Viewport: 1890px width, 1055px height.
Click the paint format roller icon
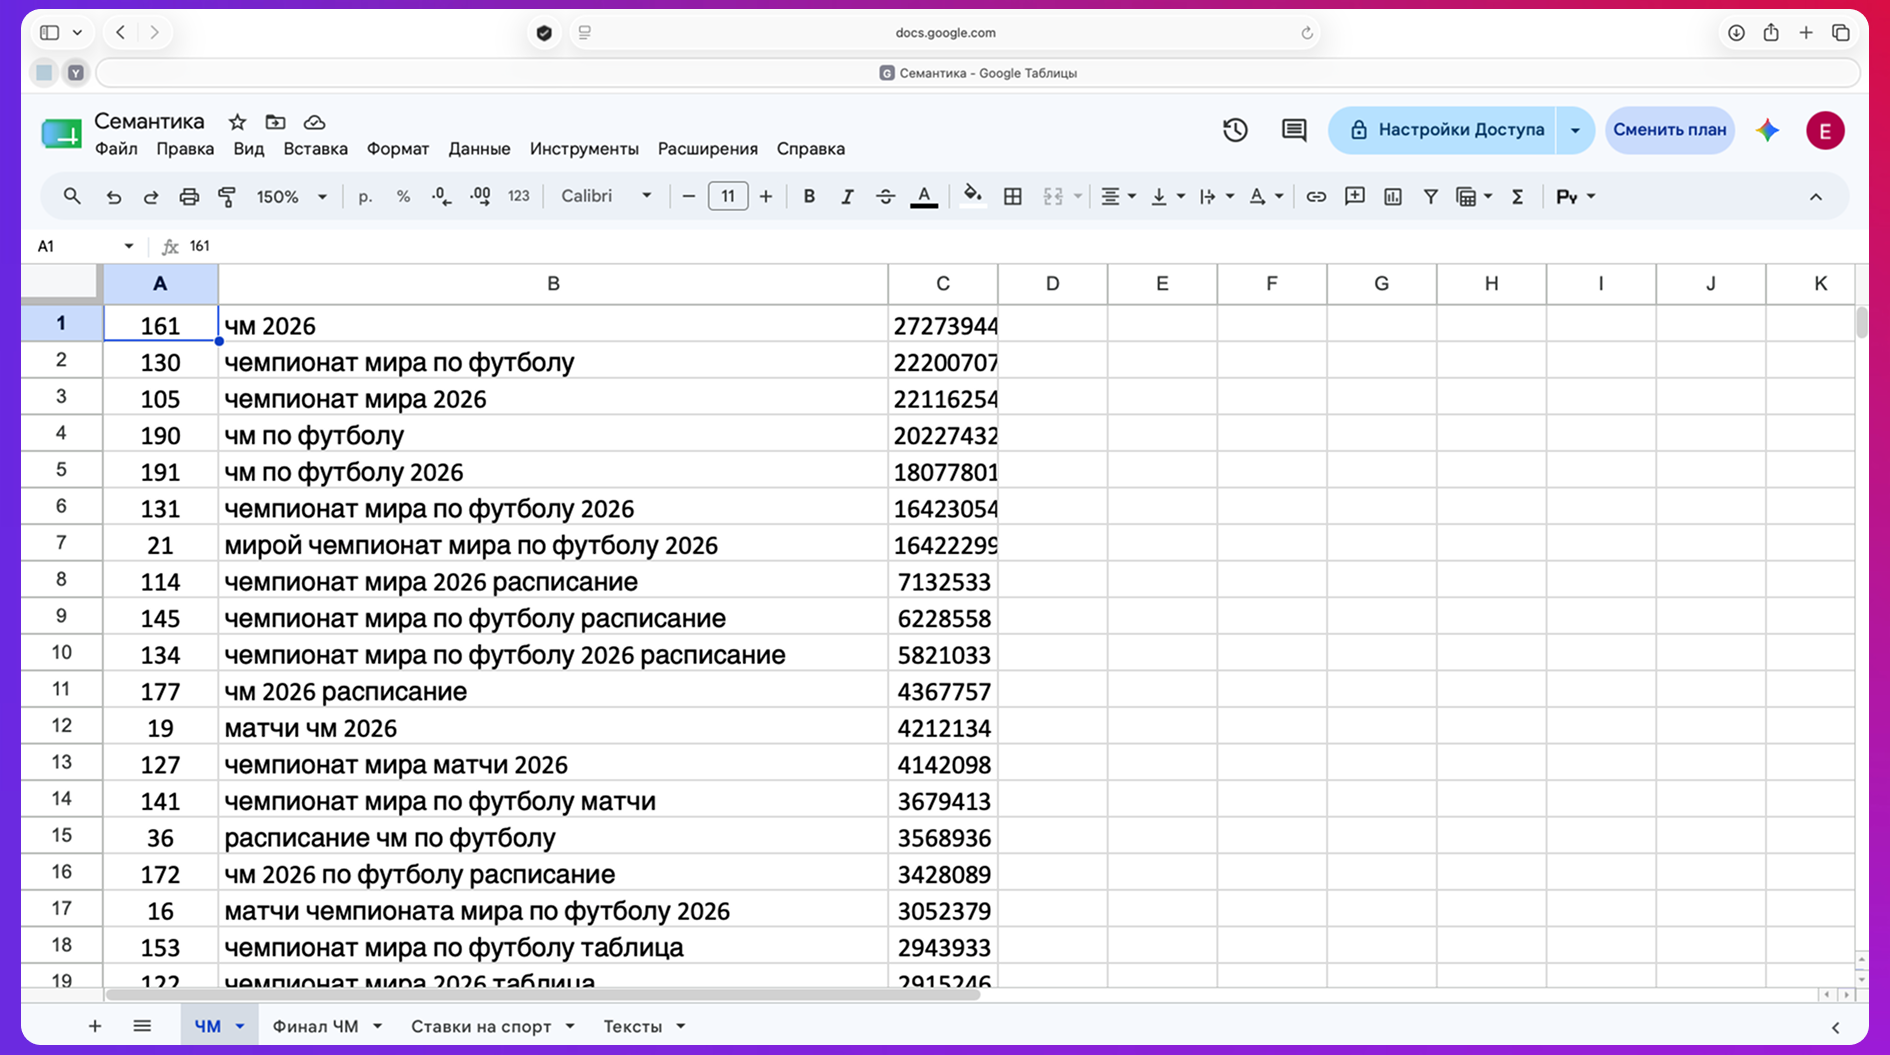(227, 197)
